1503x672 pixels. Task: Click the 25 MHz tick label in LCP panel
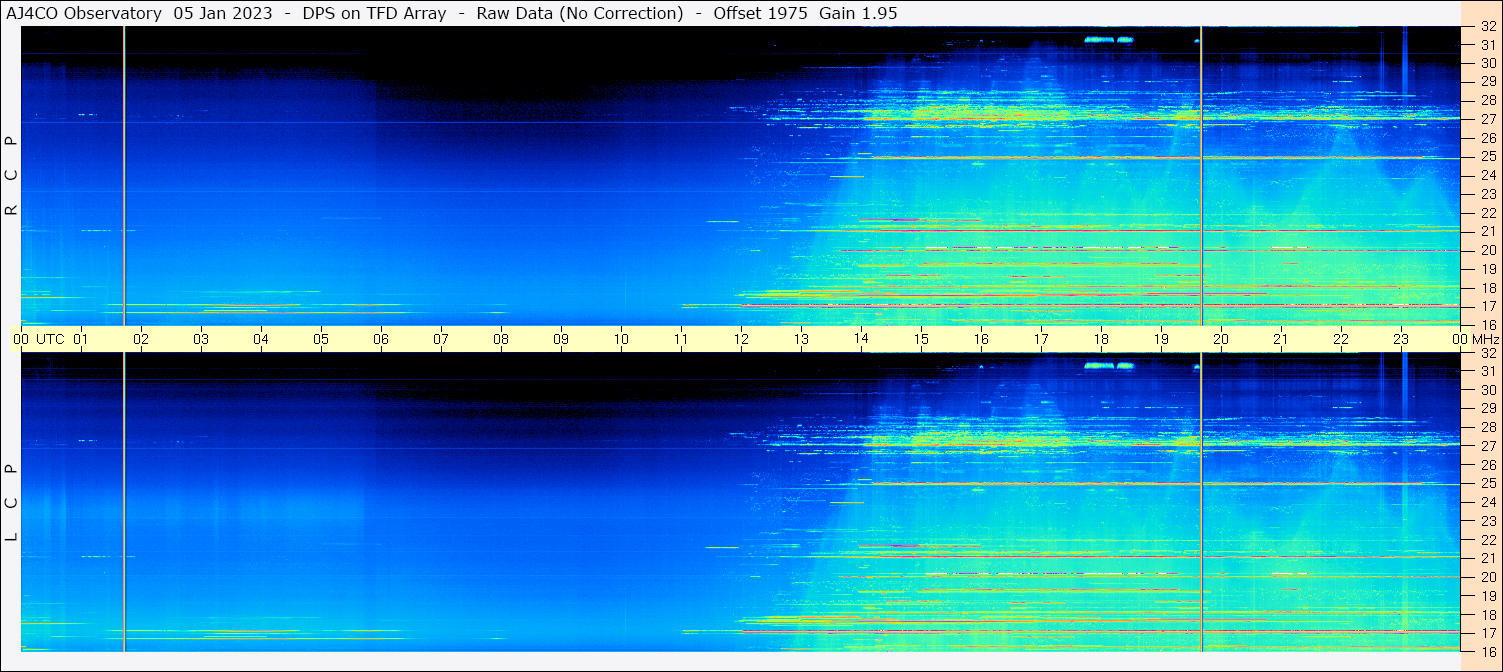point(1488,483)
